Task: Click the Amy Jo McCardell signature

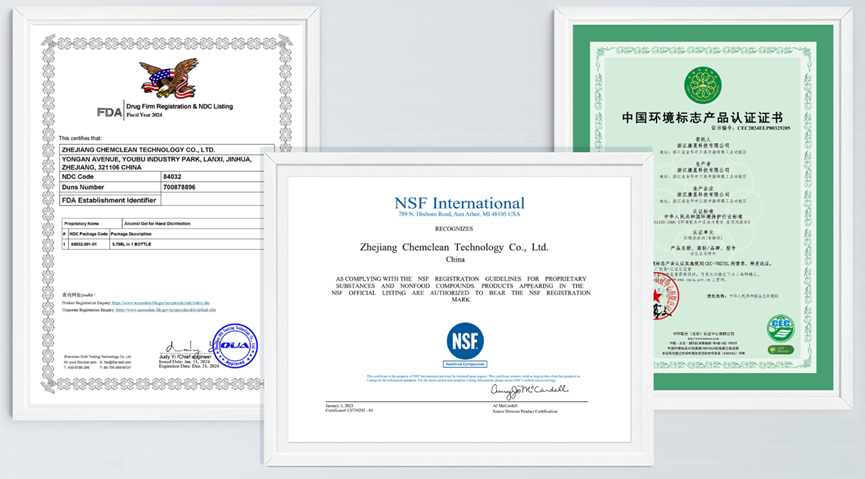Action: point(529,391)
